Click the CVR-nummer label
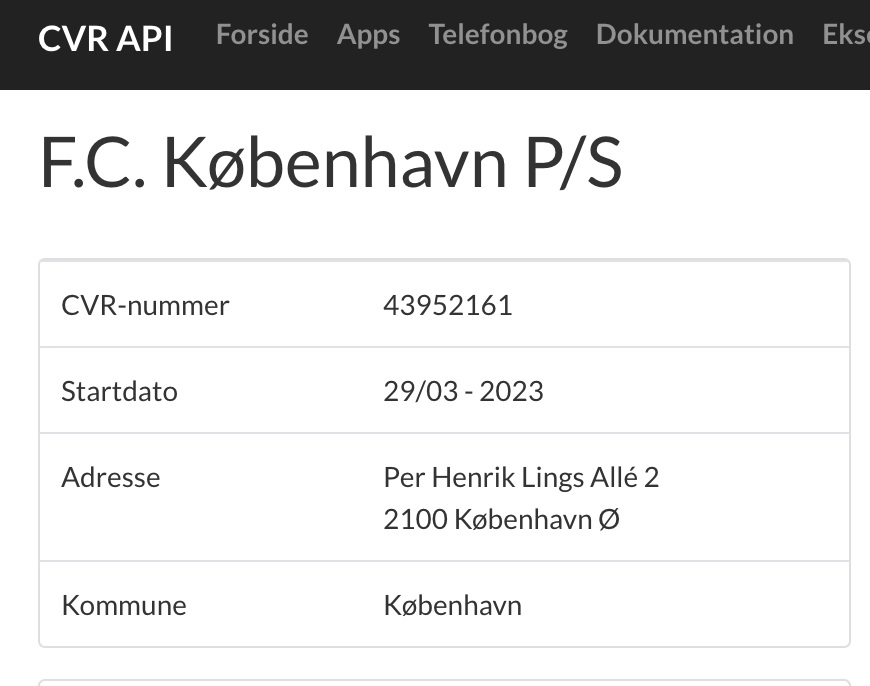The height and width of the screenshot is (686, 870). [x=145, y=305]
